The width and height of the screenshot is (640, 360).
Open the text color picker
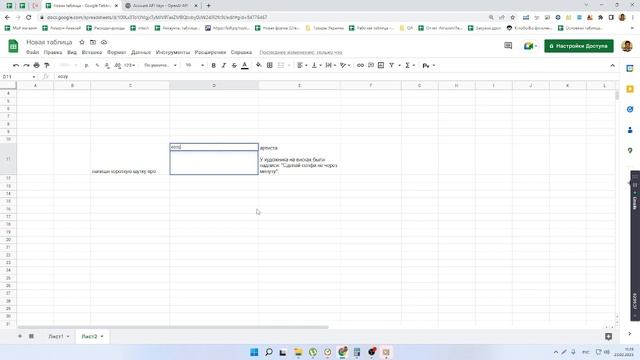[x=244, y=65]
